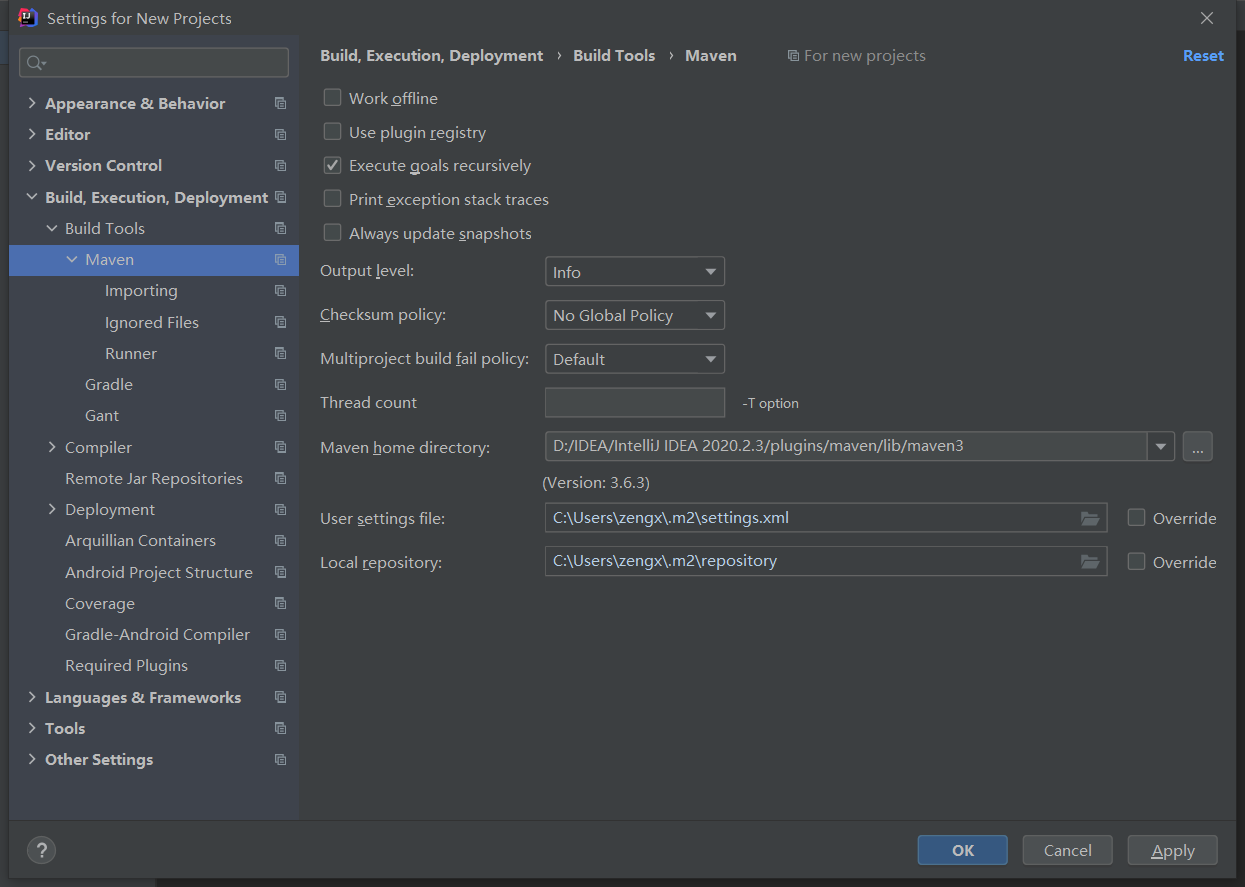This screenshot has height=887, width=1245.
Task: Select Importing under Maven
Action: tap(141, 291)
